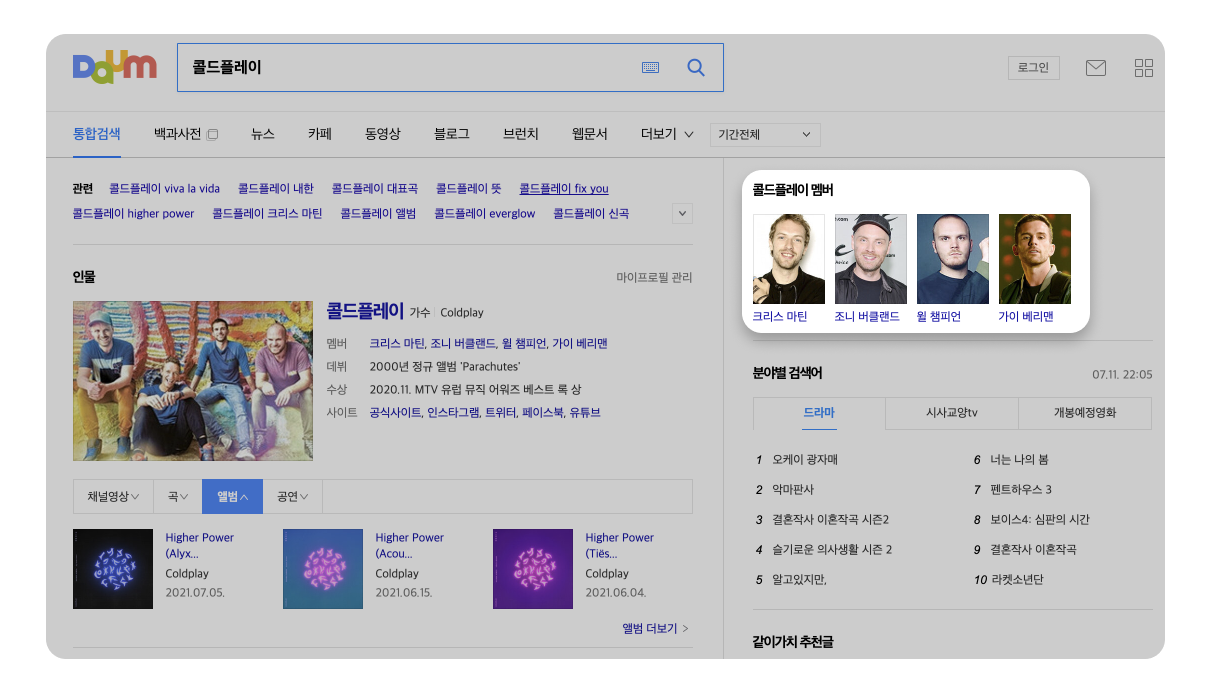Click 마이프로필 관리 link

click(654, 277)
